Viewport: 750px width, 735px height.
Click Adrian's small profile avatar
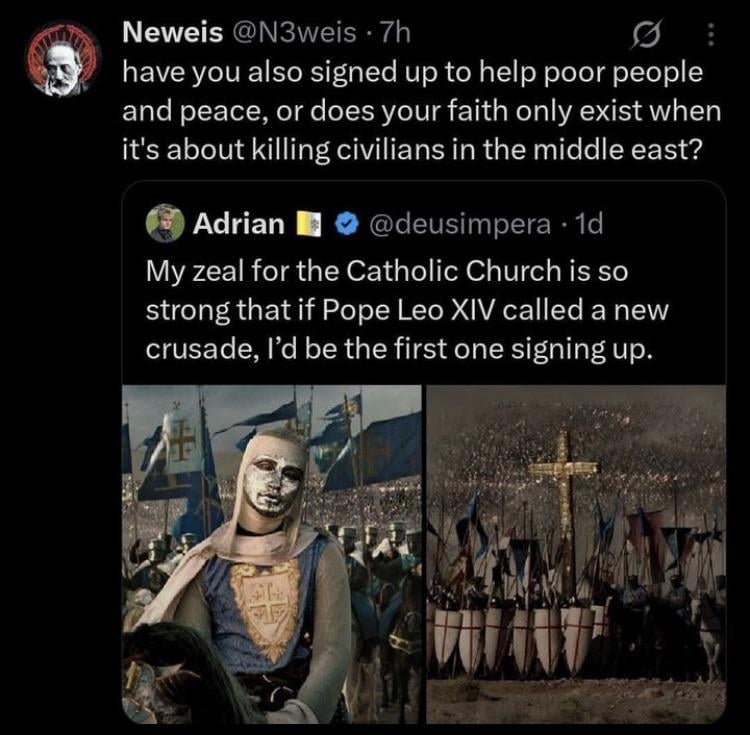click(163, 223)
